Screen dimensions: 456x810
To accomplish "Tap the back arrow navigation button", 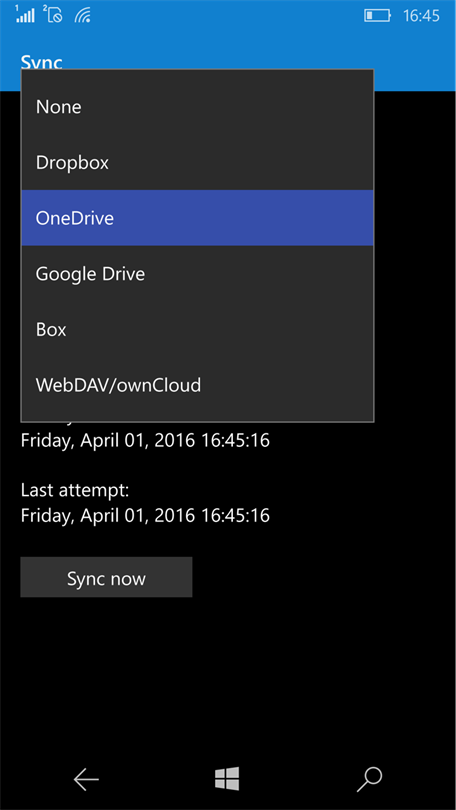I will 86,779.
